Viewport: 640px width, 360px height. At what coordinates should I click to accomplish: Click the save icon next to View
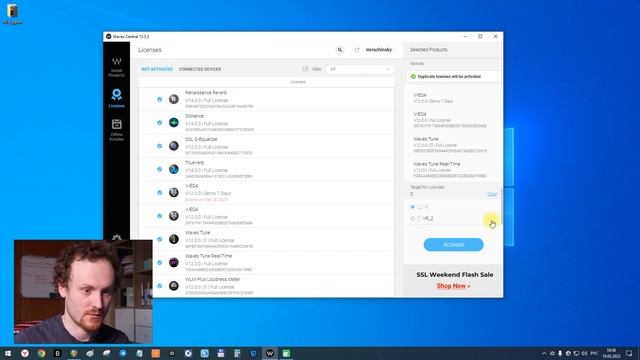(x=305, y=69)
